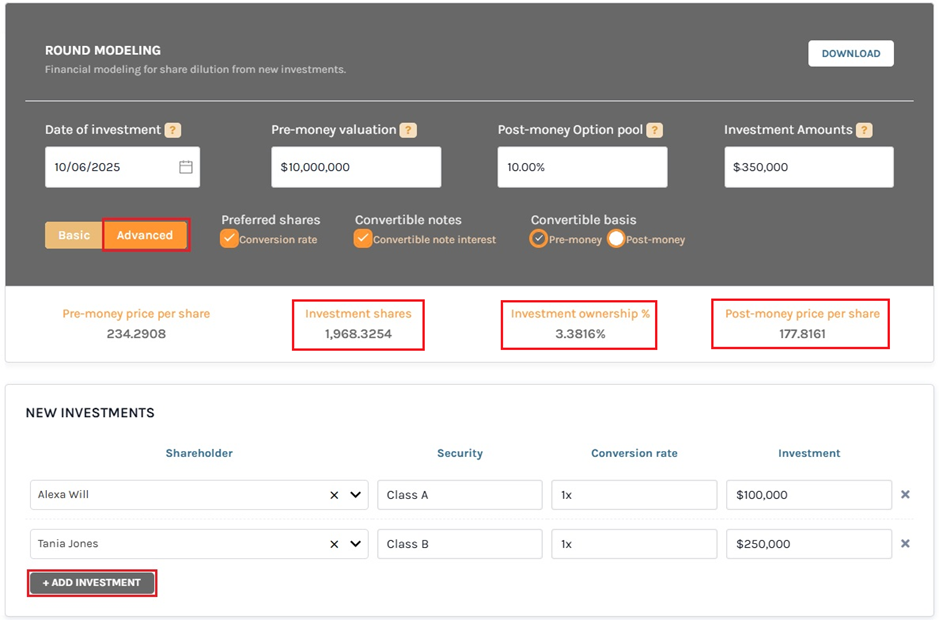Expand the Alexa Will shareholder dropdown
The width and height of the screenshot is (939, 620).
coord(355,495)
